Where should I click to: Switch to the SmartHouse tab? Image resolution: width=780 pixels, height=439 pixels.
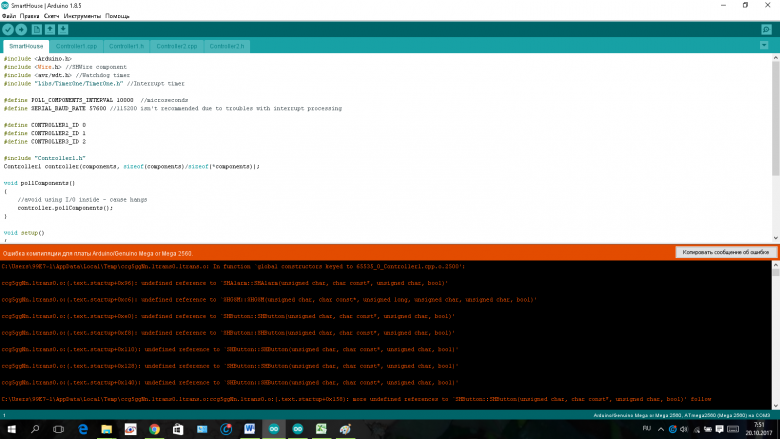(x=26, y=46)
